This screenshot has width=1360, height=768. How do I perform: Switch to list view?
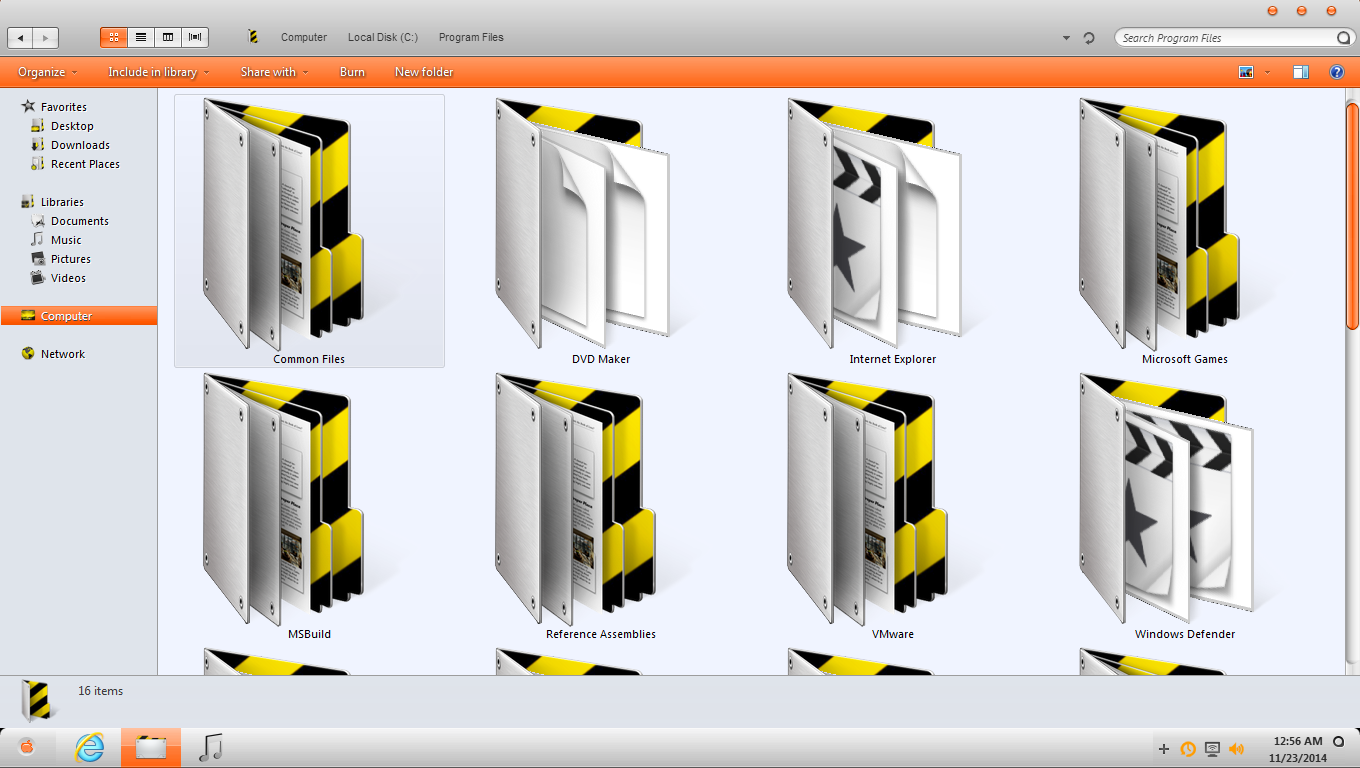click(x=140, y=37)
